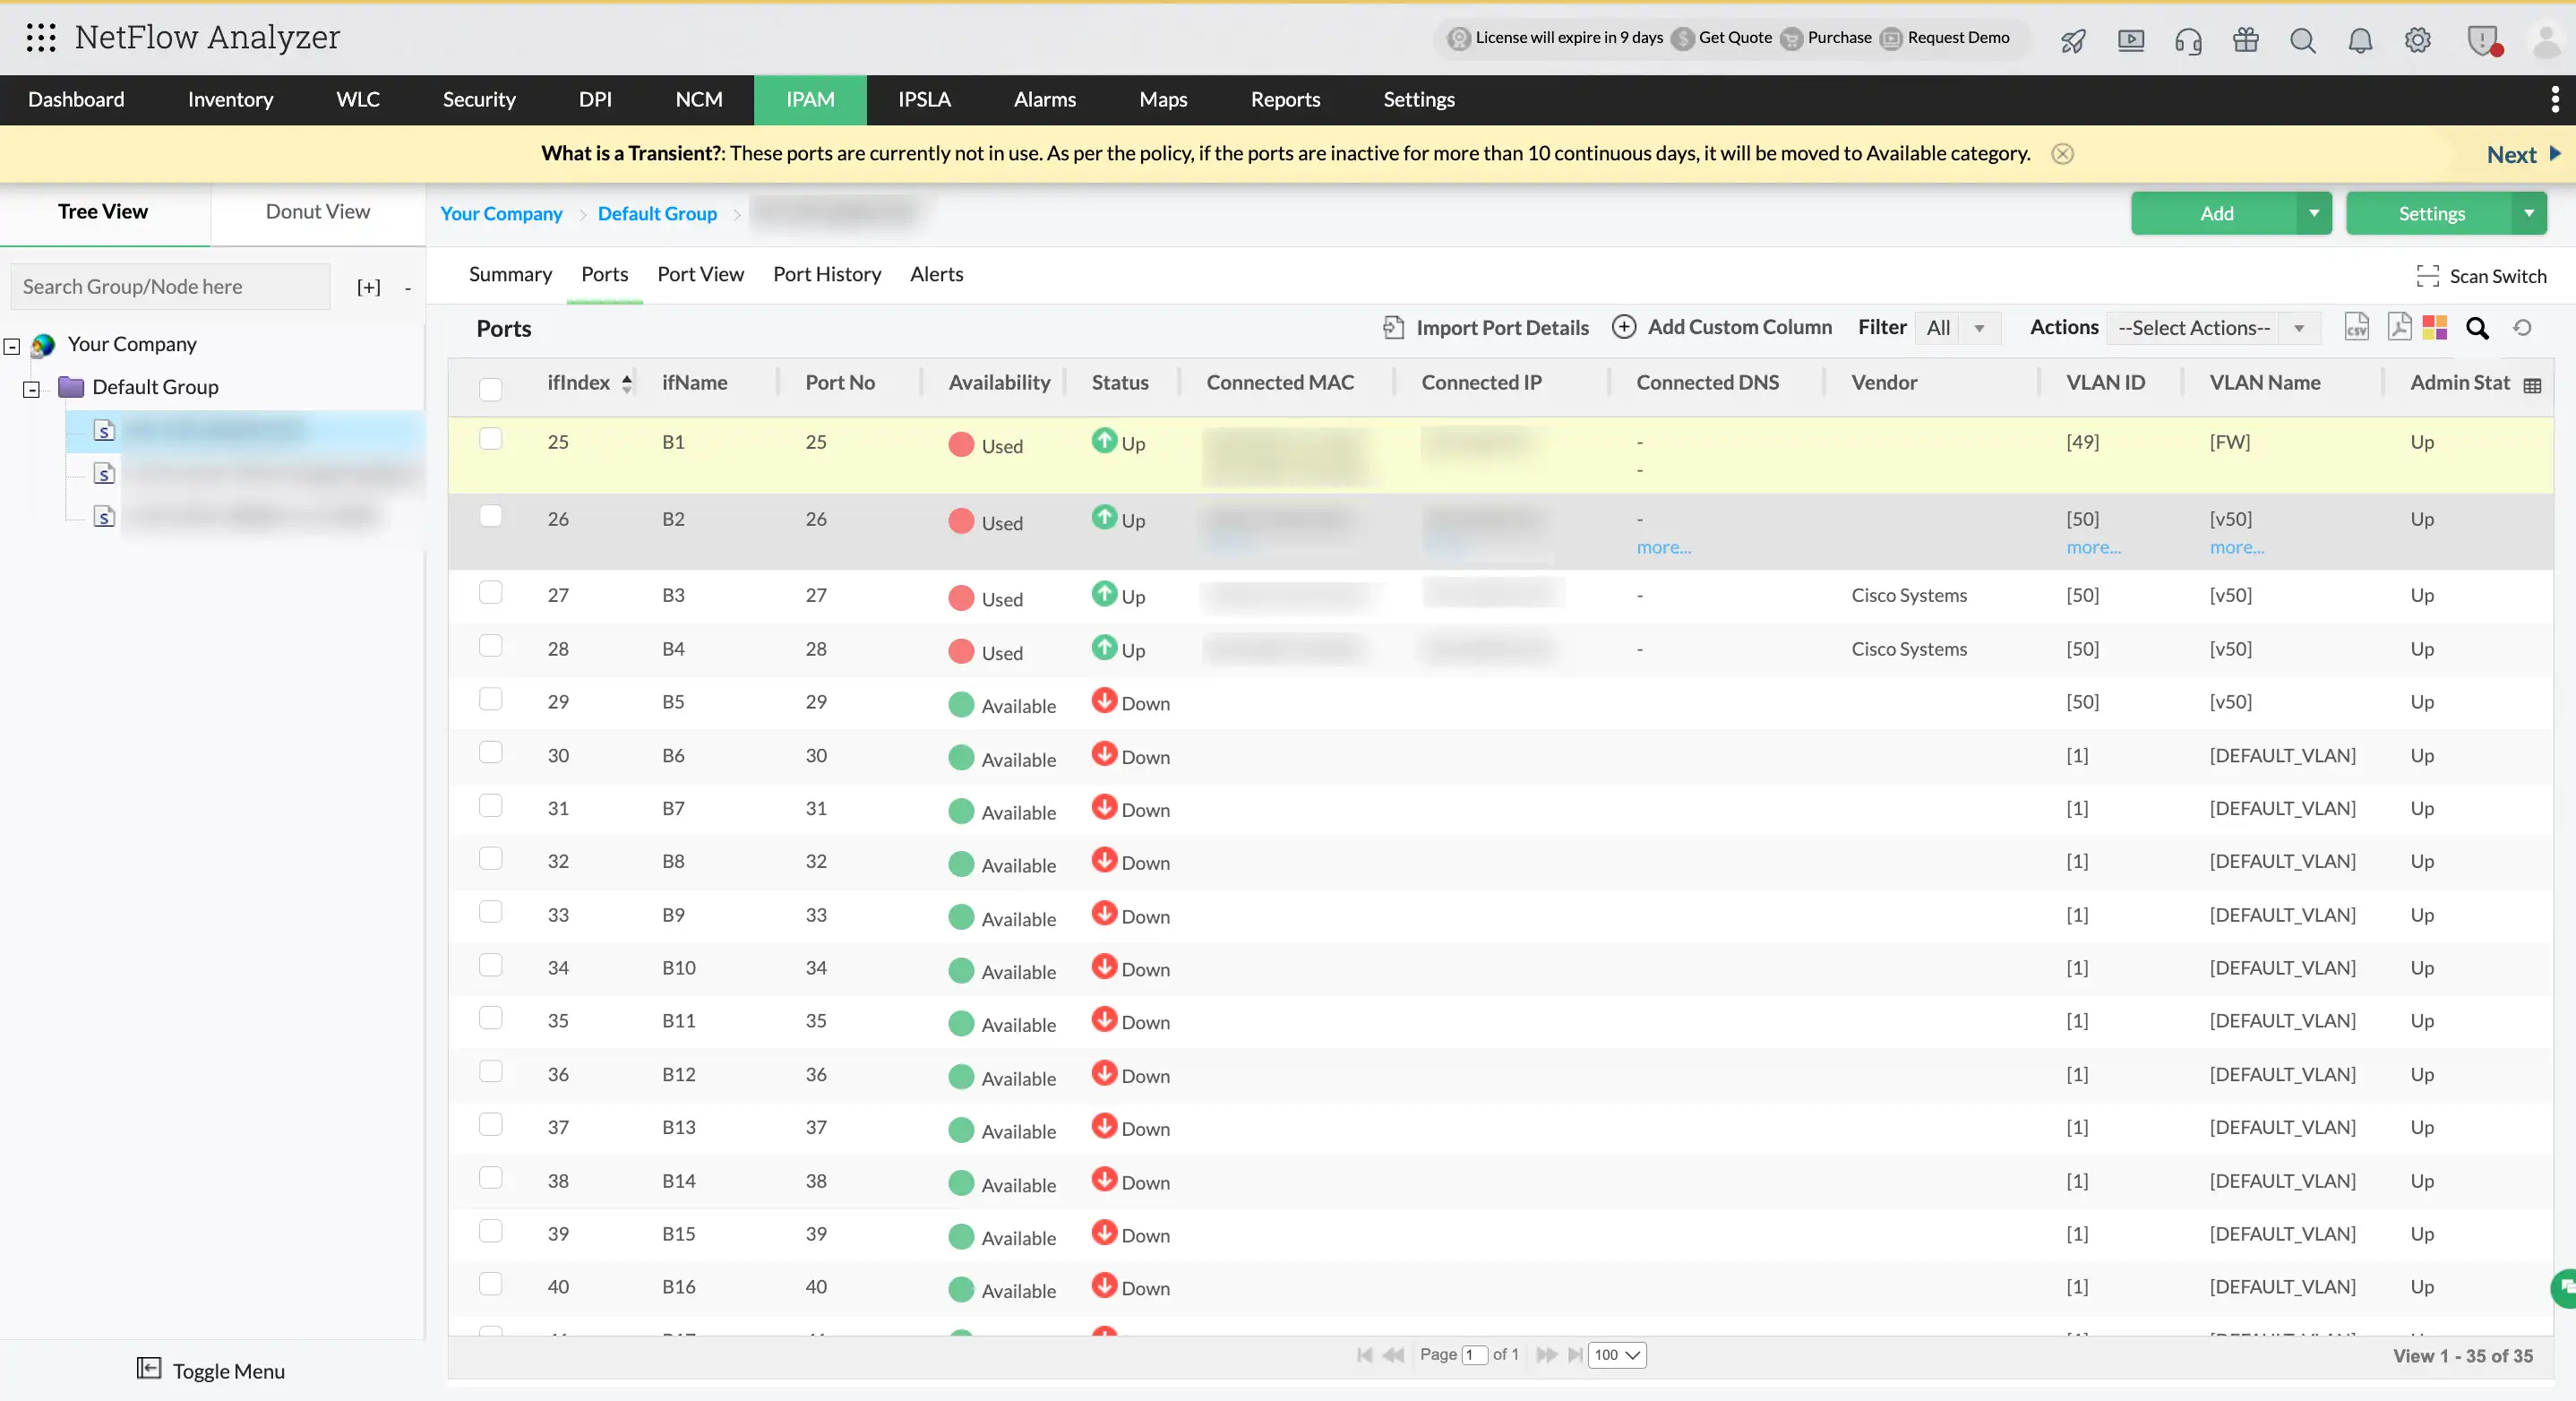The width and height of the screenshot is (2576, 1401).
Task: Click the Search Group/Node input field
Action: tap(170, 287)
